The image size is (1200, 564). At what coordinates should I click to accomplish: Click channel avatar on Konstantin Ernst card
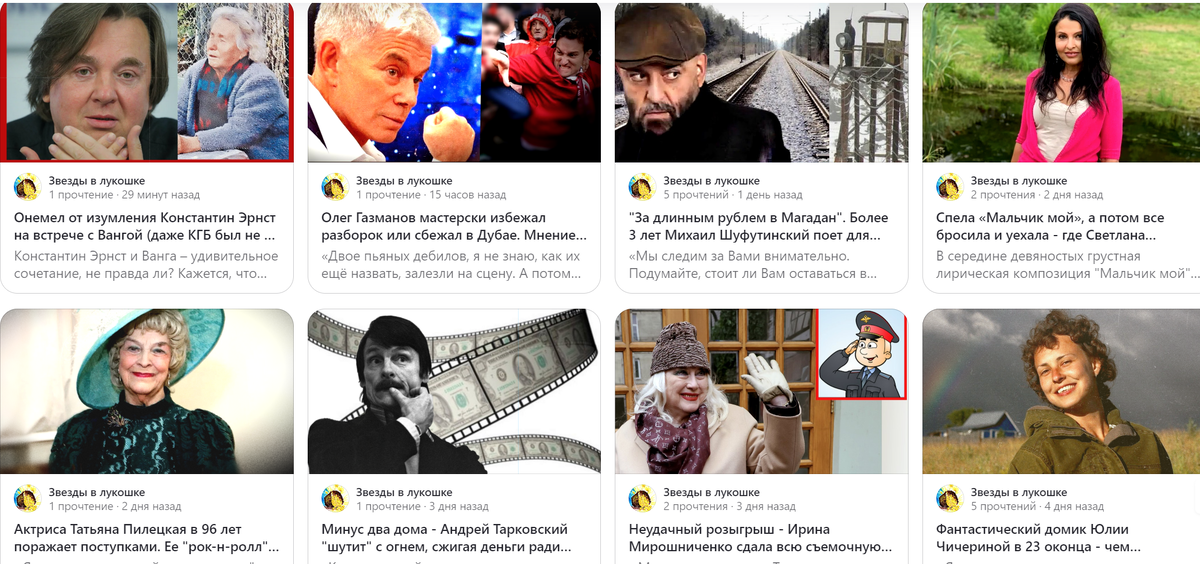(x=27, y=187)
